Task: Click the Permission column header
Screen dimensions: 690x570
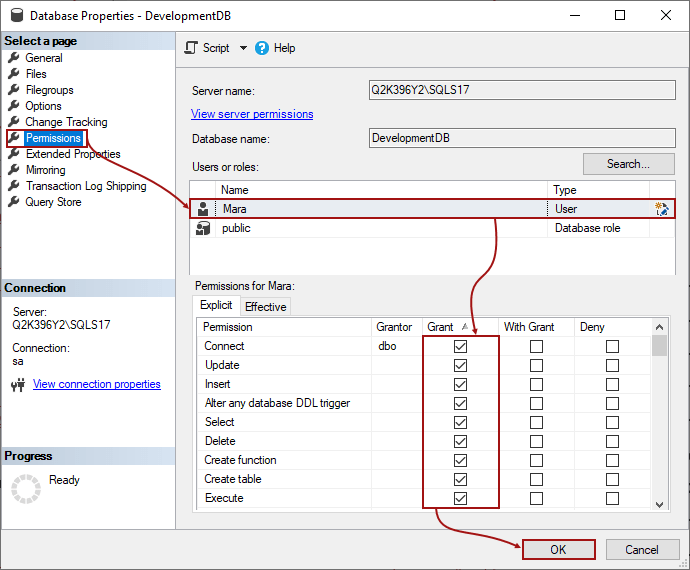Action: point(284,327)
